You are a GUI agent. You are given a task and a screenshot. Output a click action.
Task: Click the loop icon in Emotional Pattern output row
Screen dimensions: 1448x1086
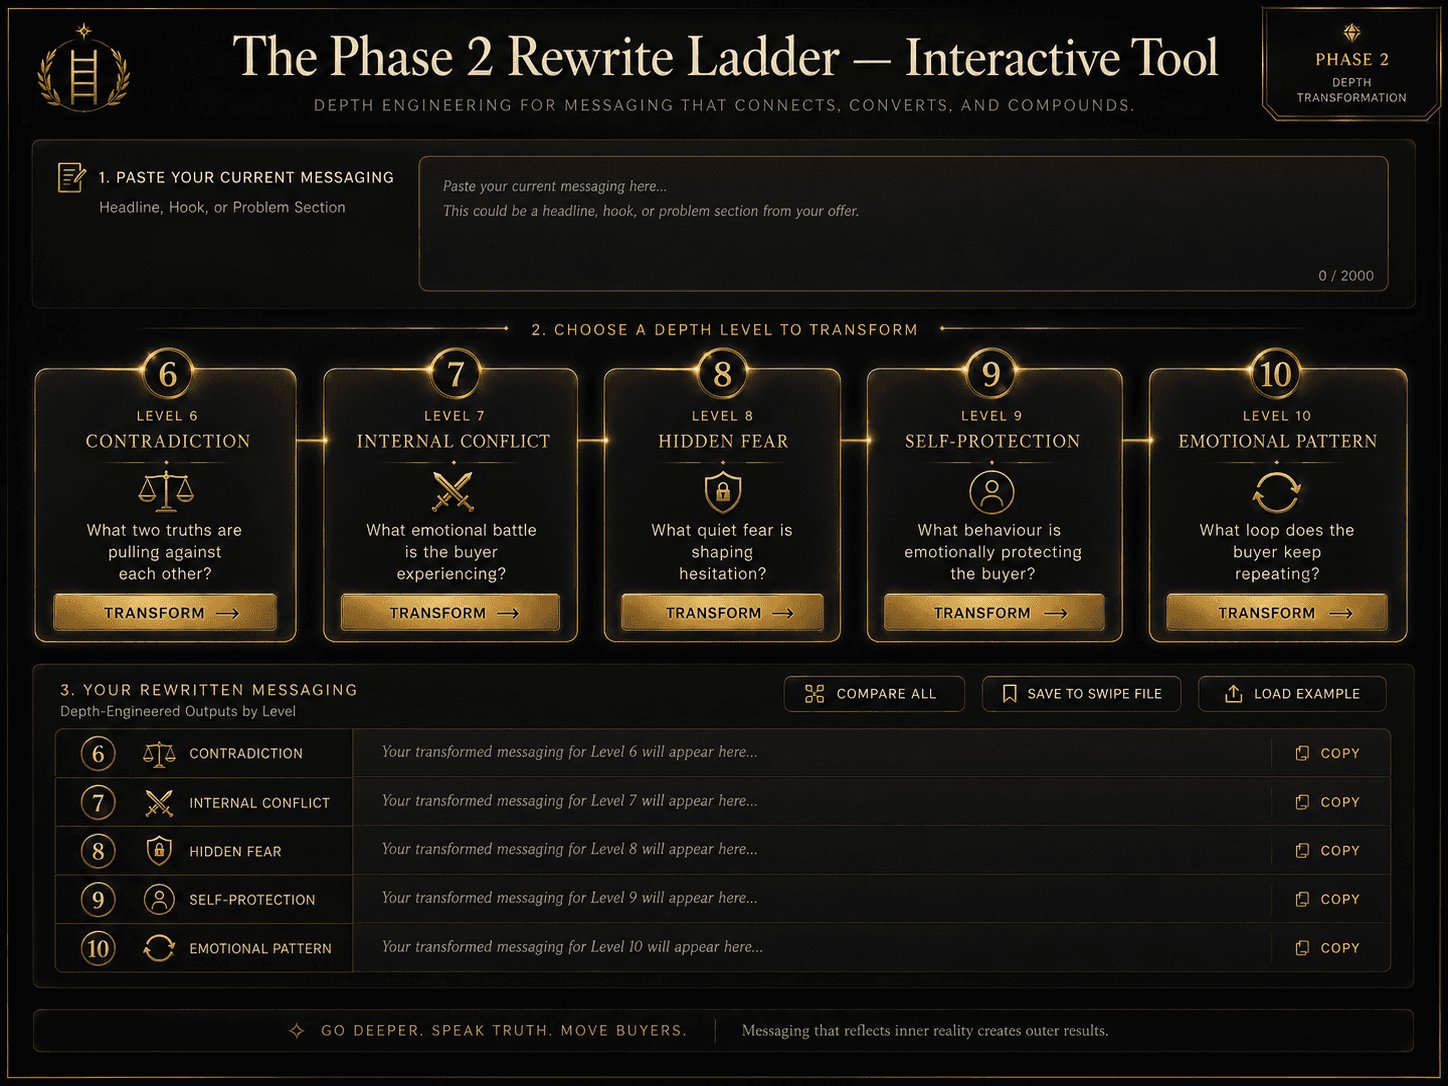[x=159, y=948]
